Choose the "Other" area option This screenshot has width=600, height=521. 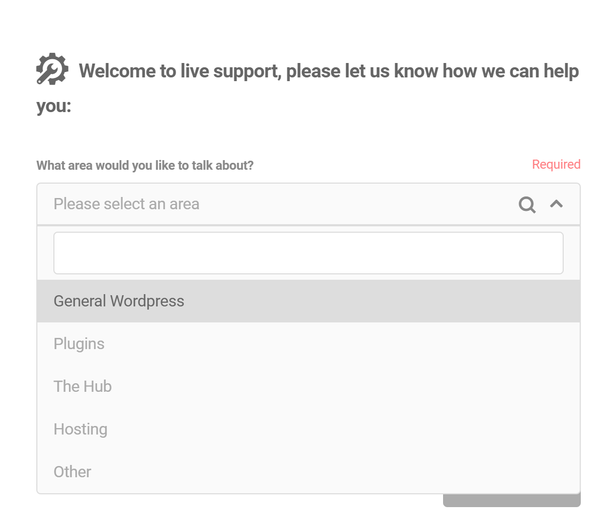click(72, 472)
